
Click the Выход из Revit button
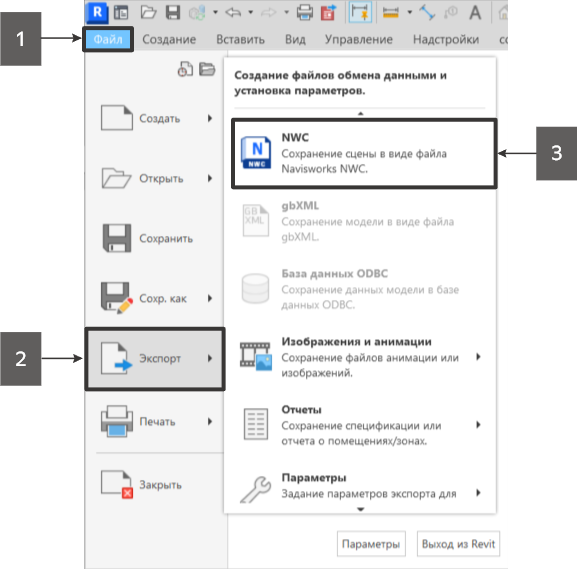(x=458, y=544)
